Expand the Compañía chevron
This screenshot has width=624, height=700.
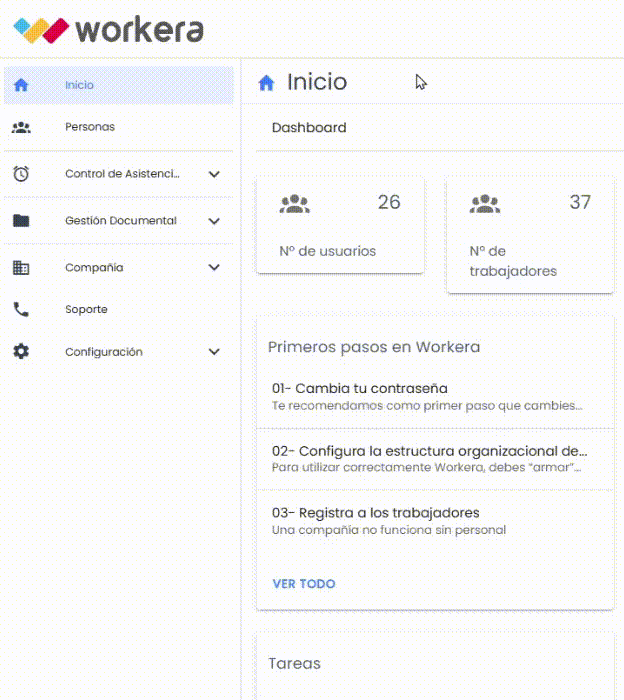pos(214,268)
